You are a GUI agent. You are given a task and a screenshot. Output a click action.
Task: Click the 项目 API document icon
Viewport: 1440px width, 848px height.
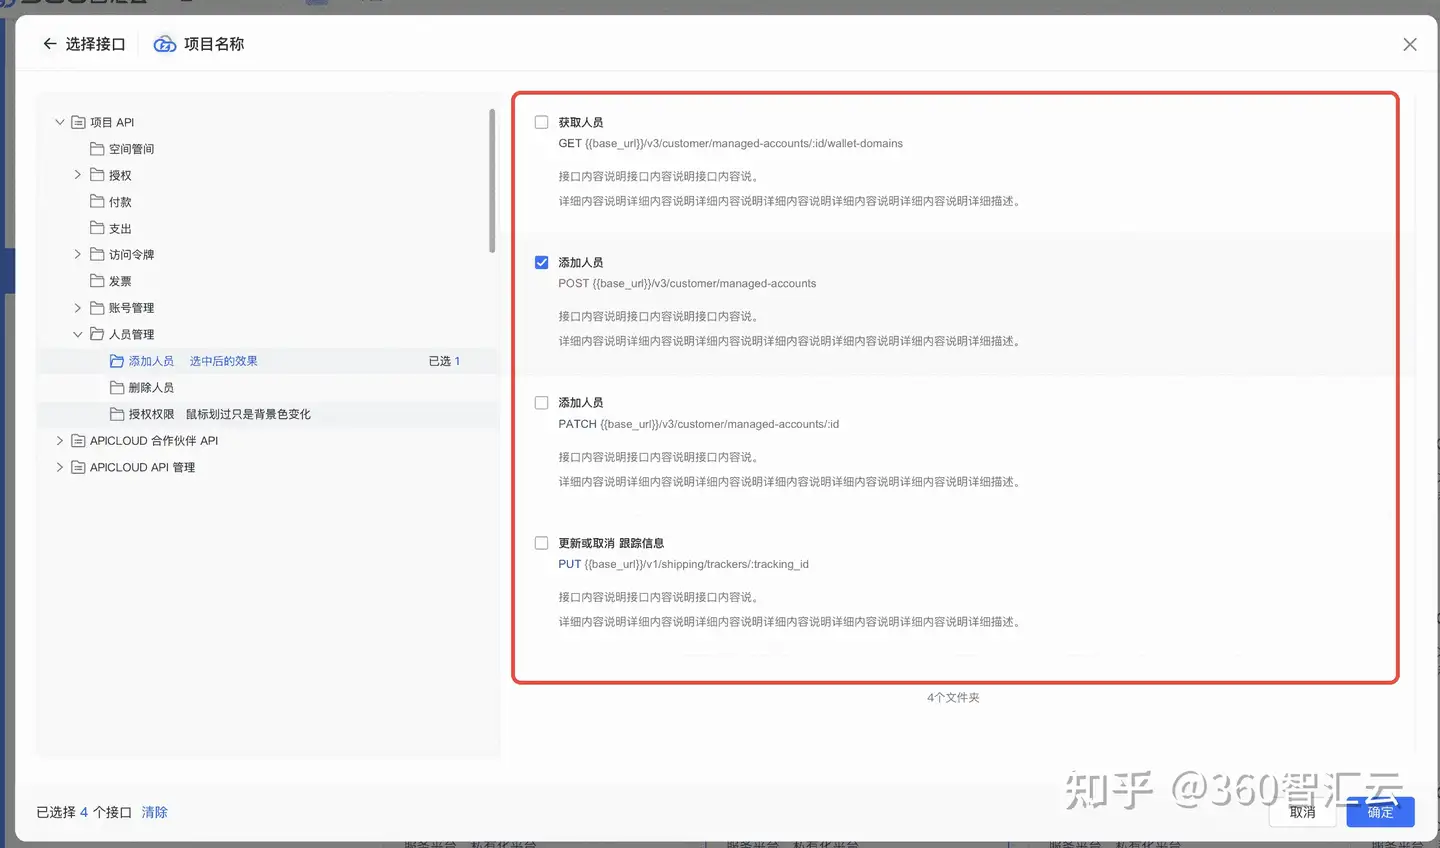point(78,122)
